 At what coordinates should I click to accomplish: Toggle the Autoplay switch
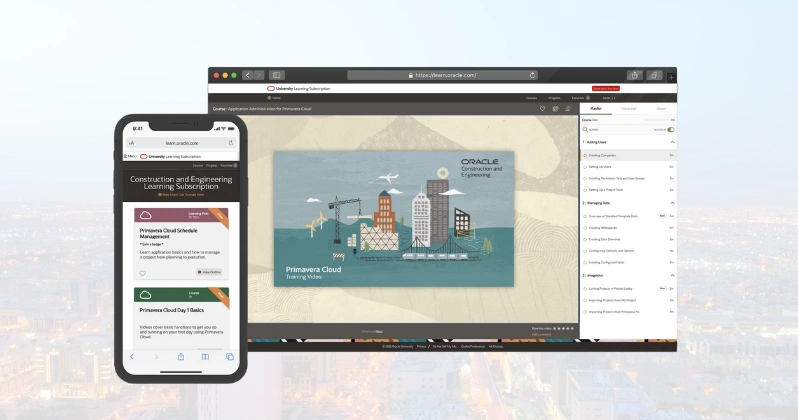coord(670,129)
